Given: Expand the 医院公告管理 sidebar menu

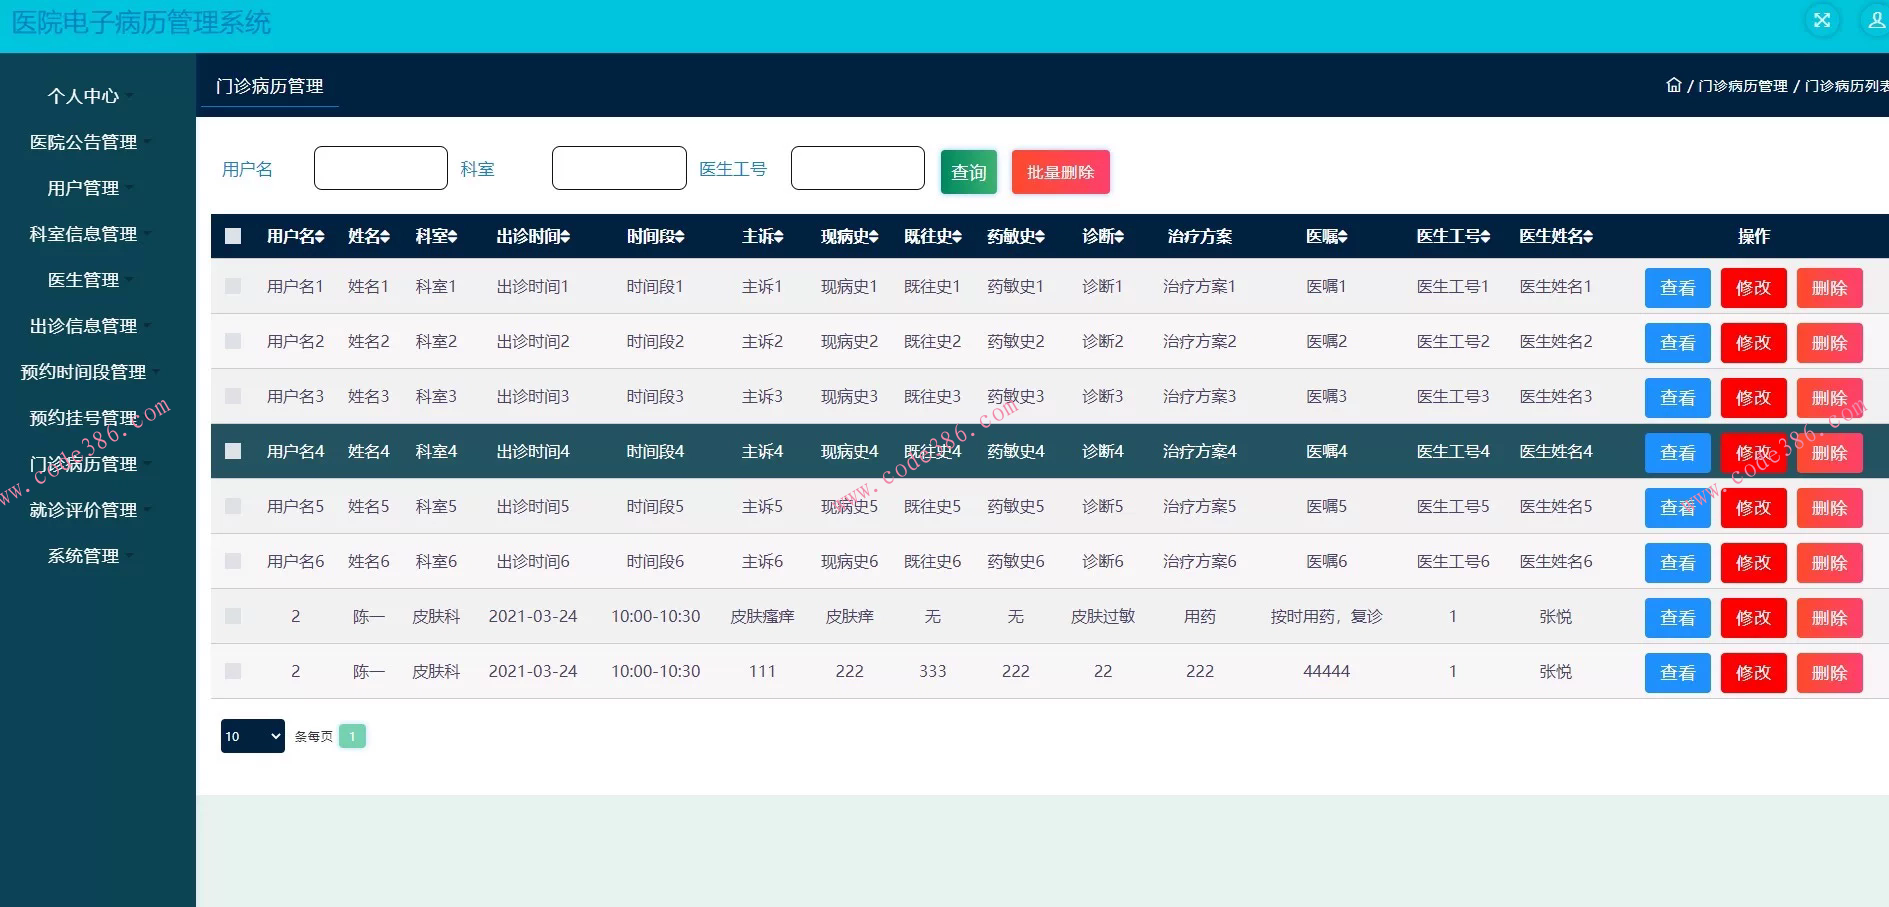Looking at the screenshot, I should (84, 142).
